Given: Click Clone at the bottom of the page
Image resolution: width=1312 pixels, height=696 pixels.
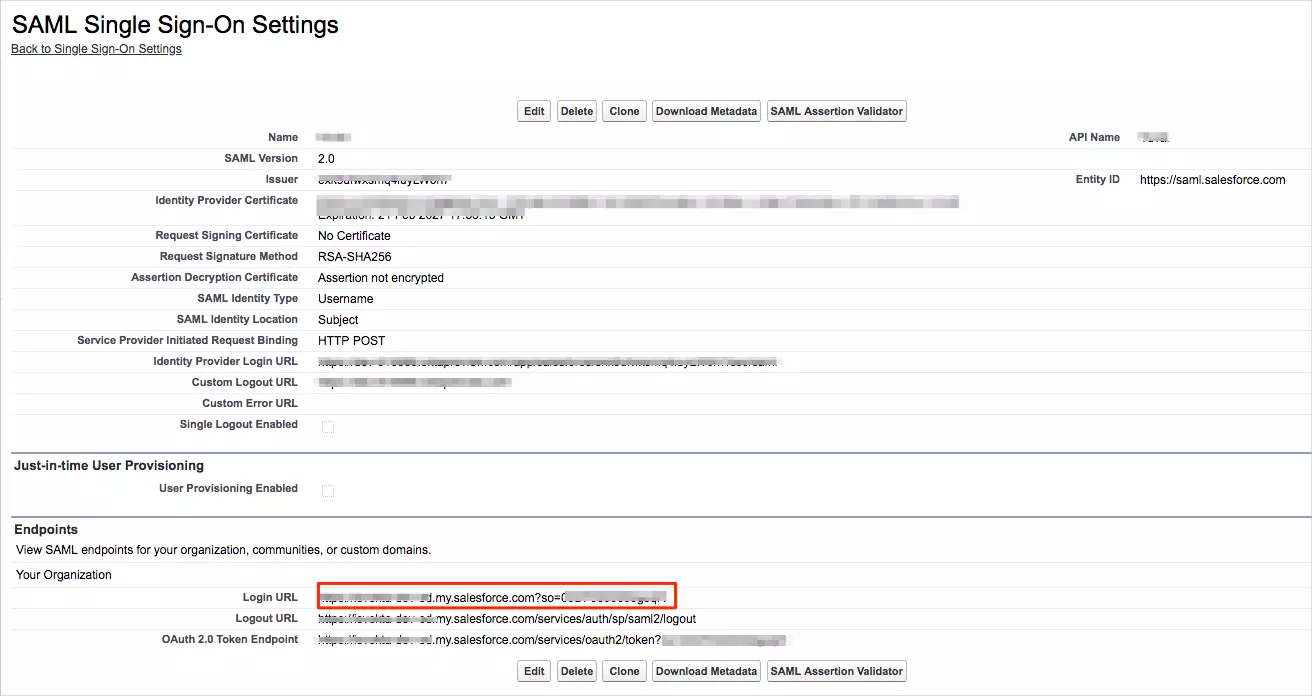Looking at the screenshot, I should pos(624,671).
